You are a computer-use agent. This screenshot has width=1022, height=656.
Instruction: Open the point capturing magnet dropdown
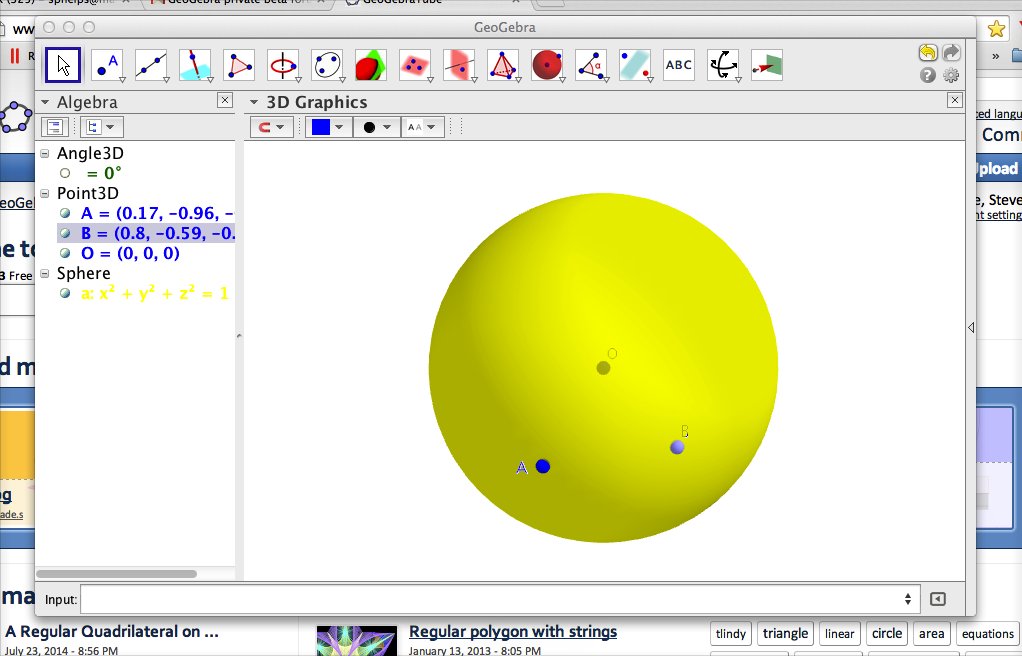(x=272, y=127)
